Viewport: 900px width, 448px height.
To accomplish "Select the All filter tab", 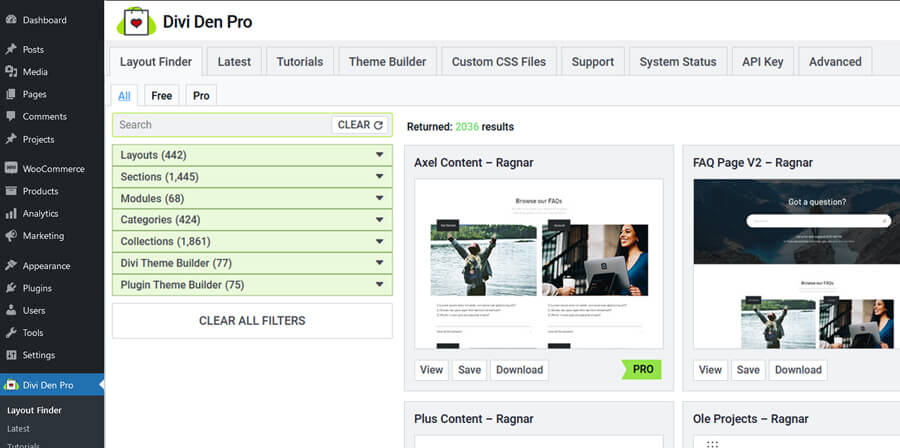I will point(124,96).
